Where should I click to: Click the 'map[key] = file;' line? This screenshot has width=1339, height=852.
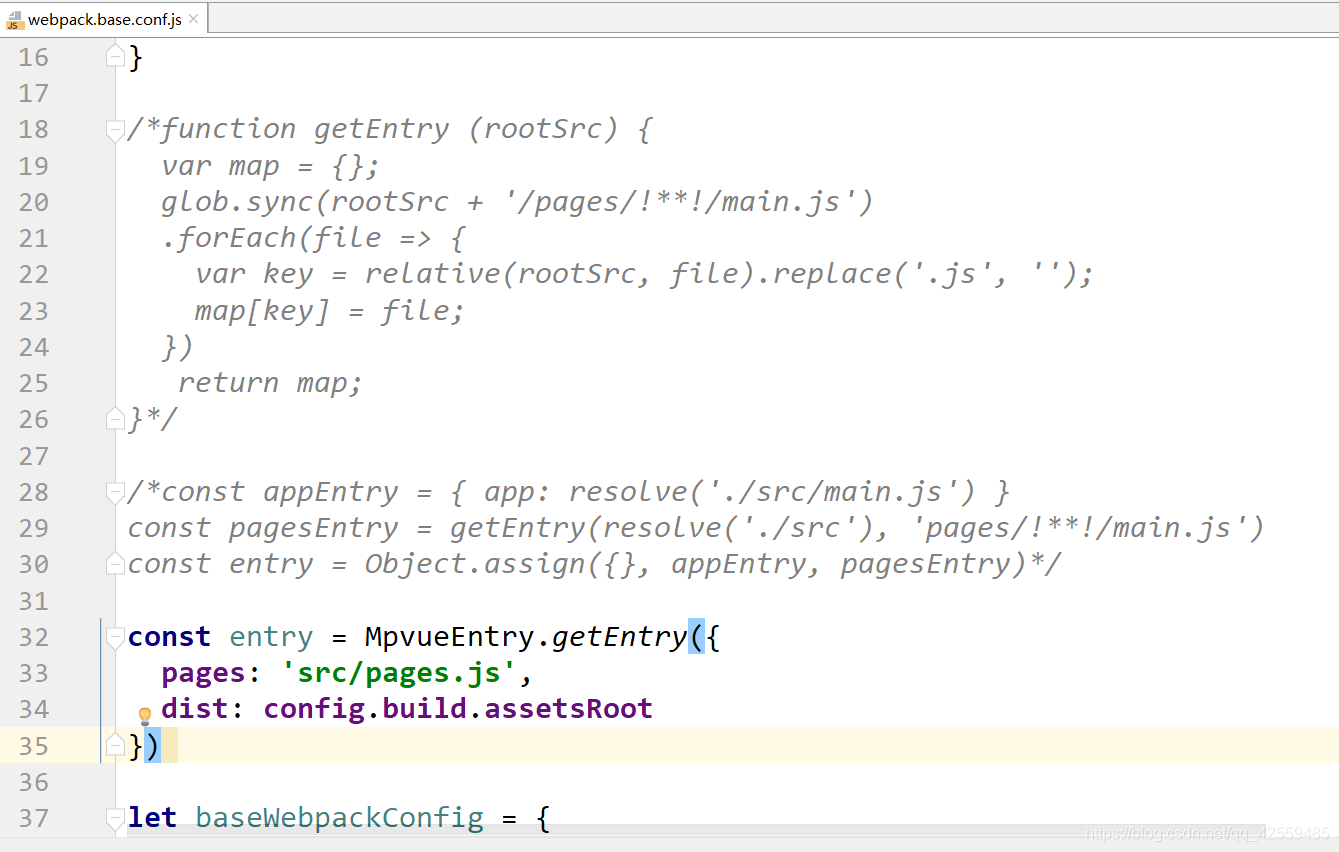coord(330,311)
